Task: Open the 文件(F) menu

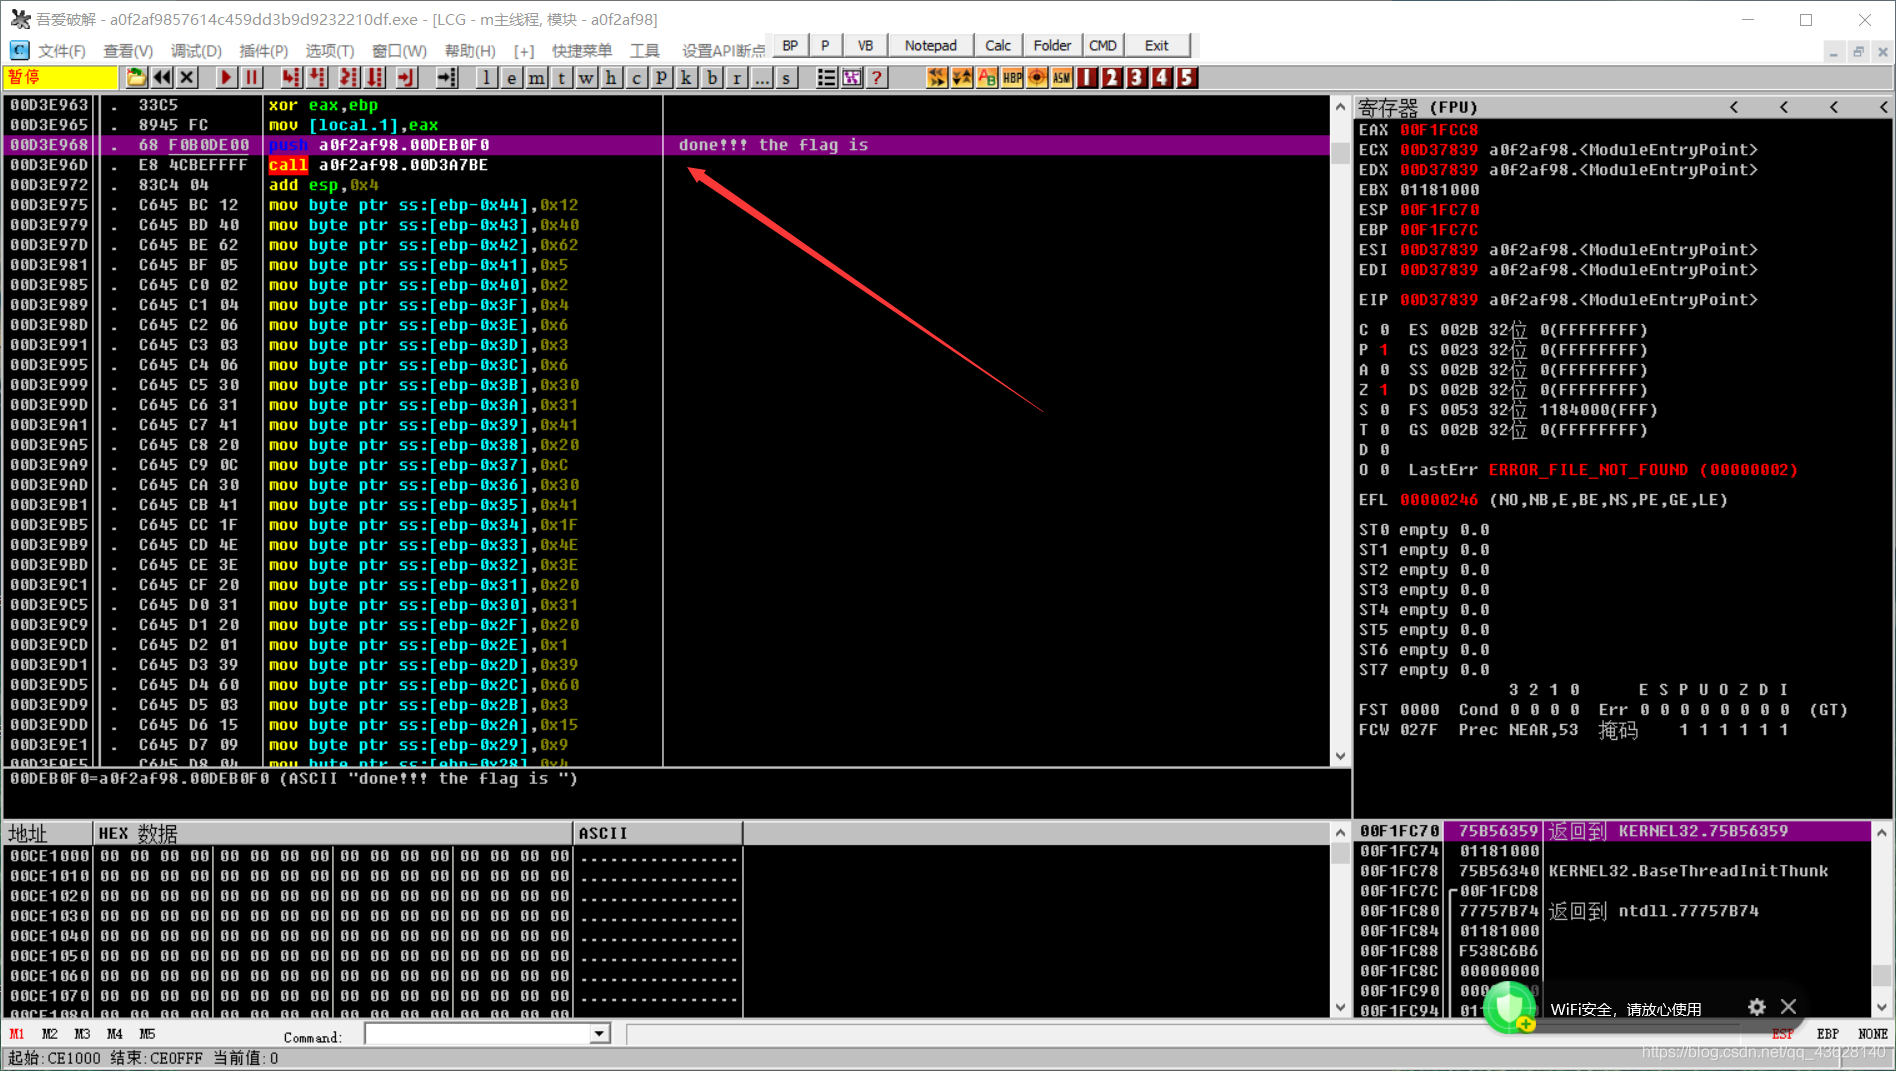Action: tap(62, 50)
